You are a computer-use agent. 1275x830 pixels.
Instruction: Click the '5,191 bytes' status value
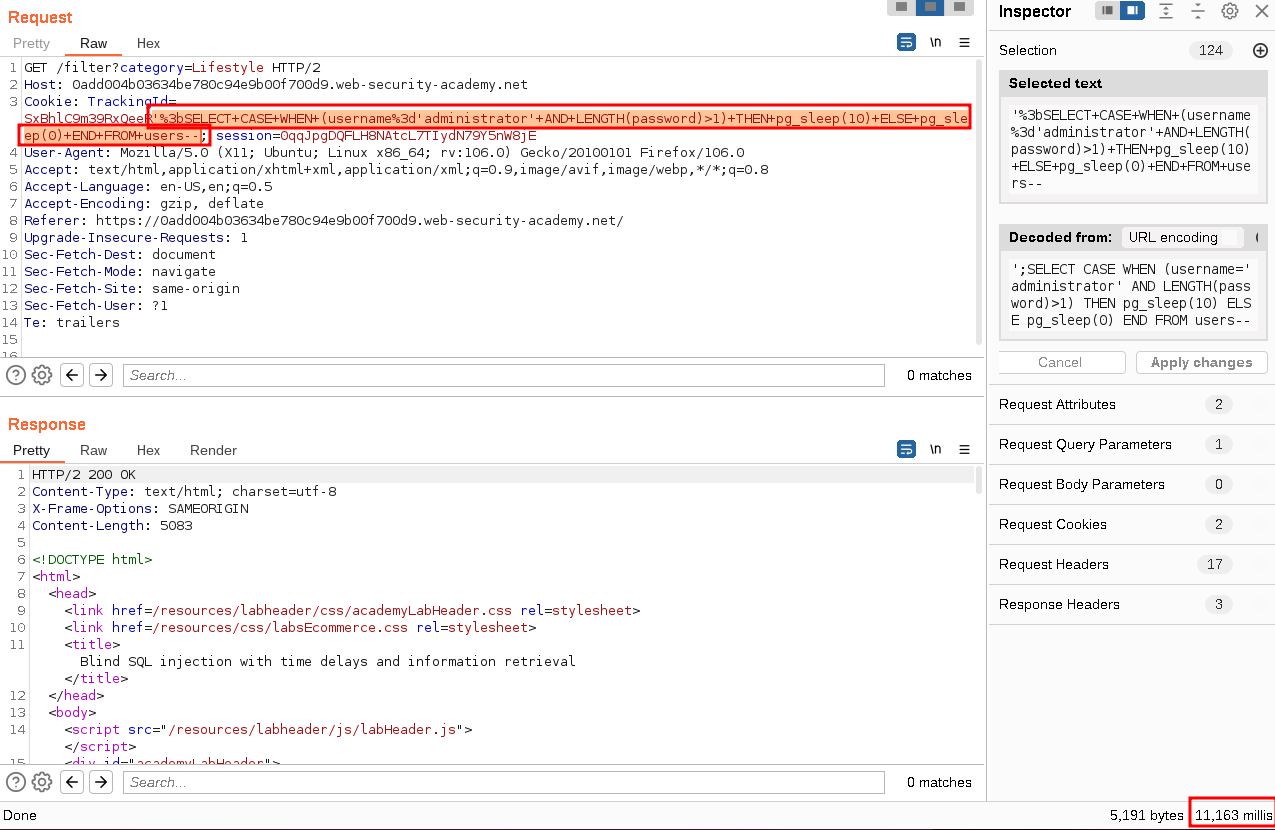pyautogui.click(x=1147, y=815)
